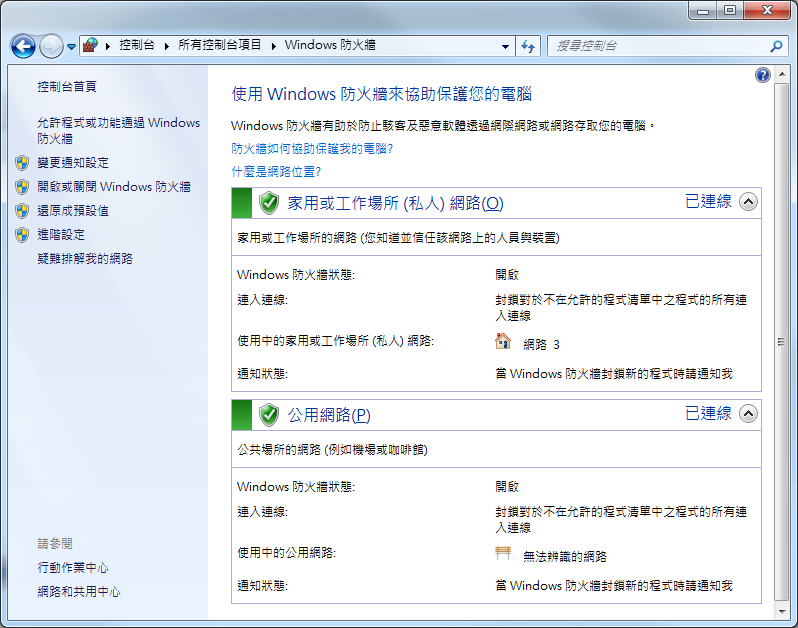Open 變更通知設定 in the sidebar
Image resolution: width=798 pixels, height=628 pixels.
[73, 162]
